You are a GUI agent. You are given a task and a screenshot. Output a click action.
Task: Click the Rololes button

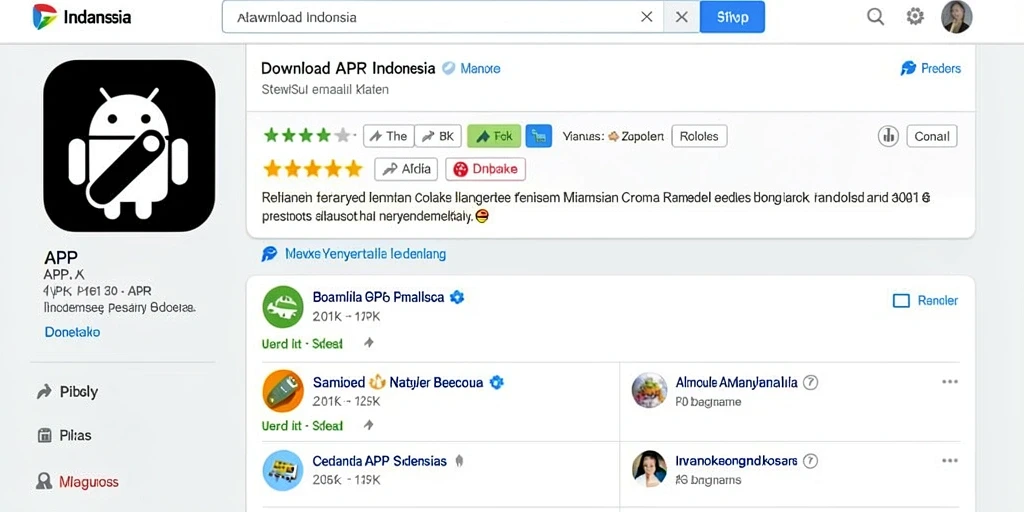pyautogui.click(x=699, y=136)
